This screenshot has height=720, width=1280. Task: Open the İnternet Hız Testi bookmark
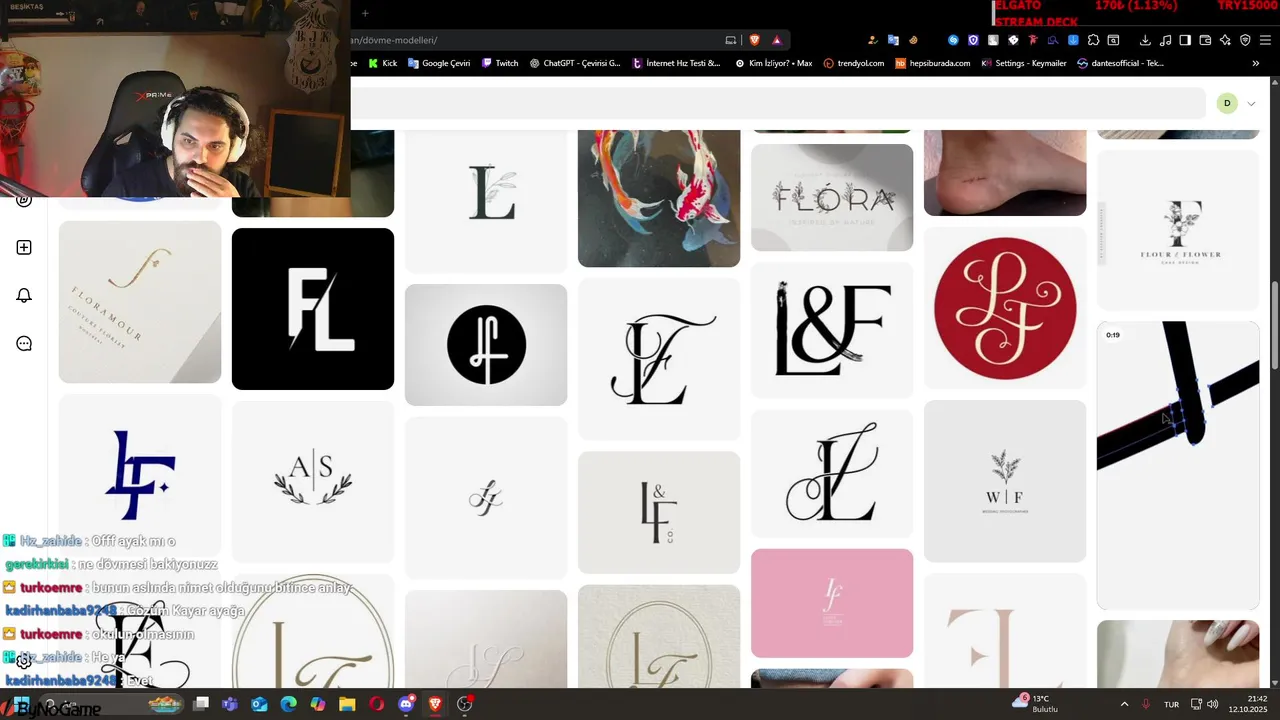676,63
